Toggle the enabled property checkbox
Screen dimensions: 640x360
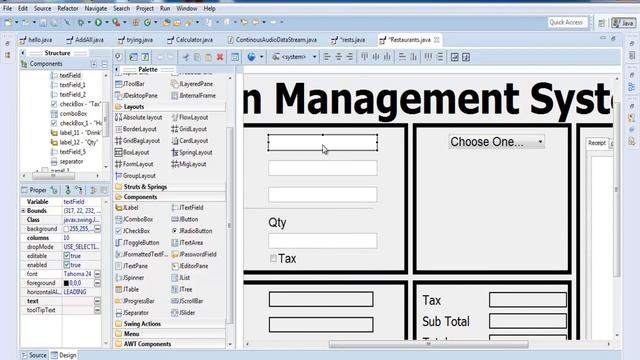click(67, 265)
